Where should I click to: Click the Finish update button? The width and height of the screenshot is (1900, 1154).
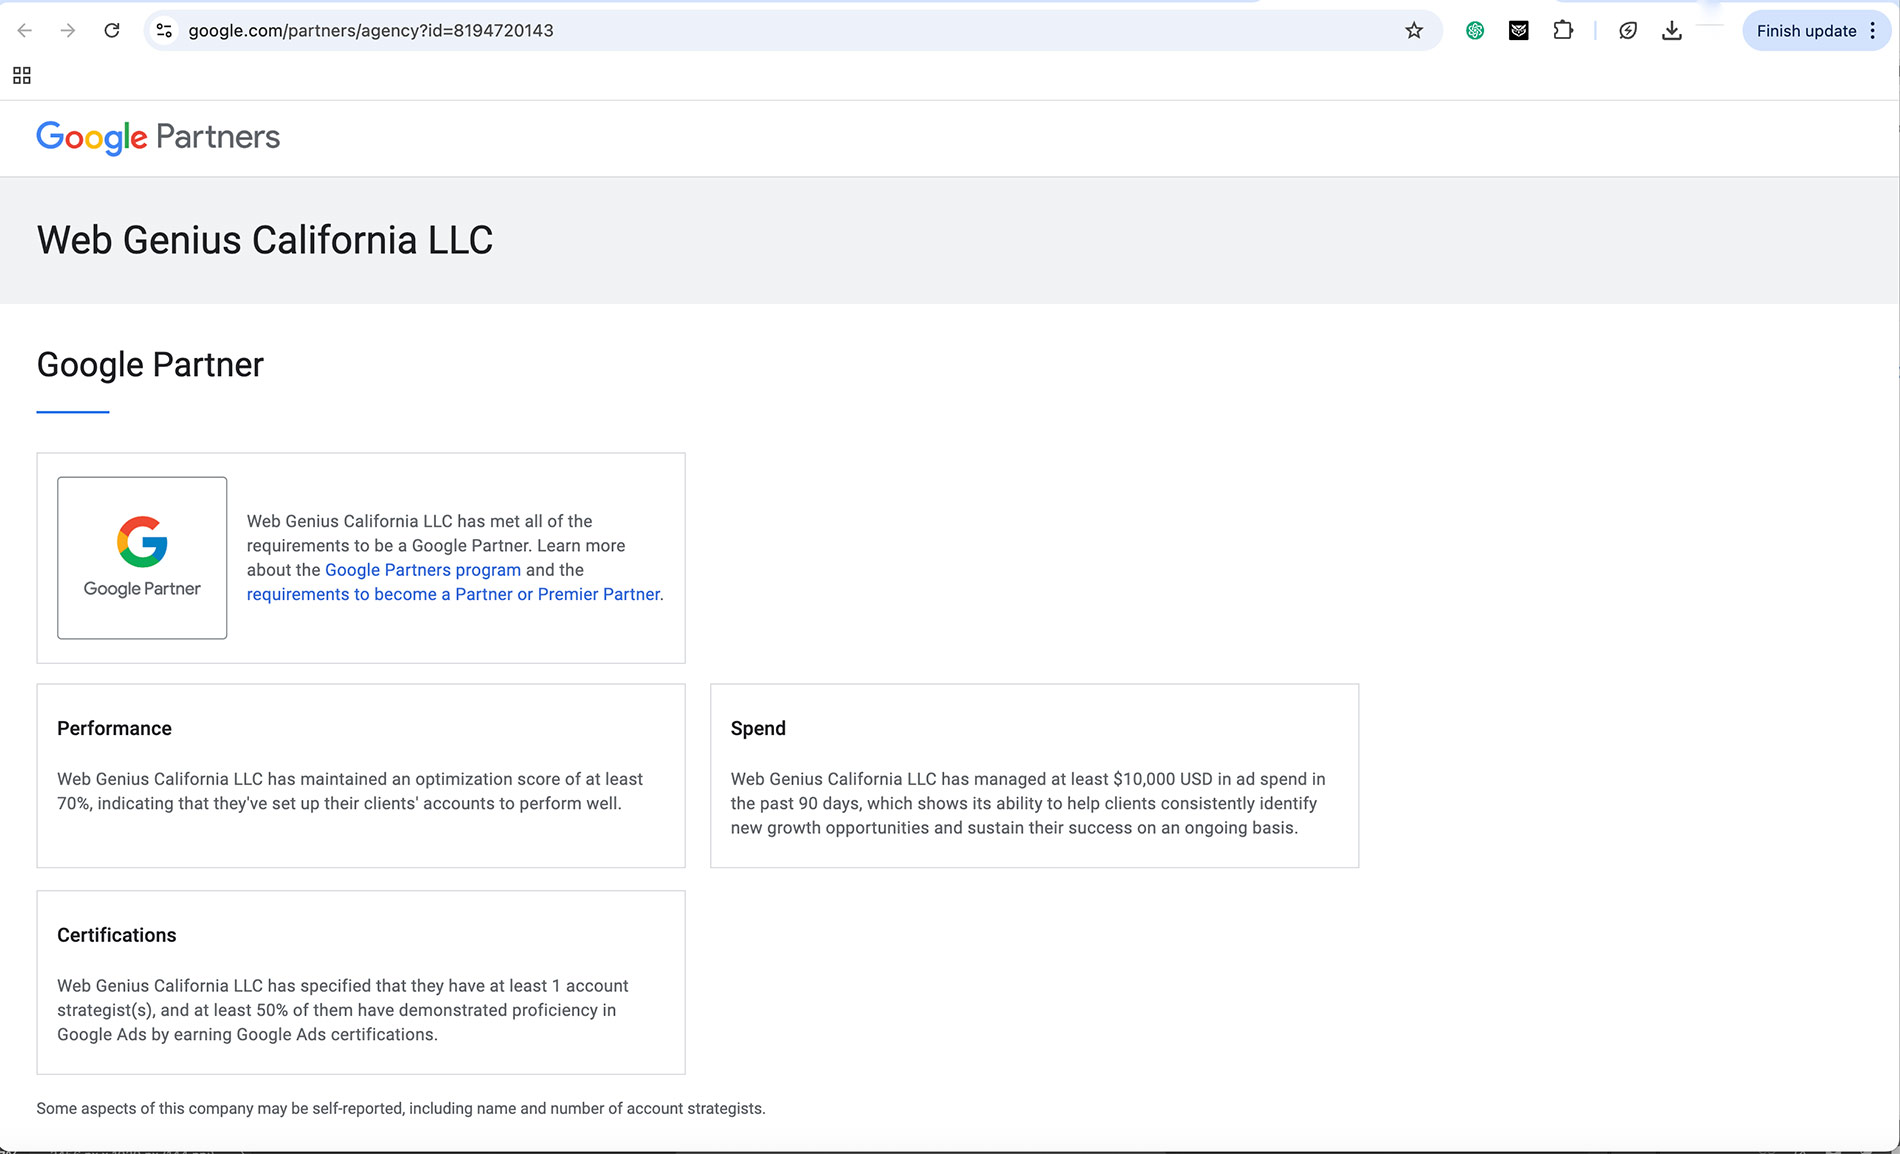coord(1806,31)
